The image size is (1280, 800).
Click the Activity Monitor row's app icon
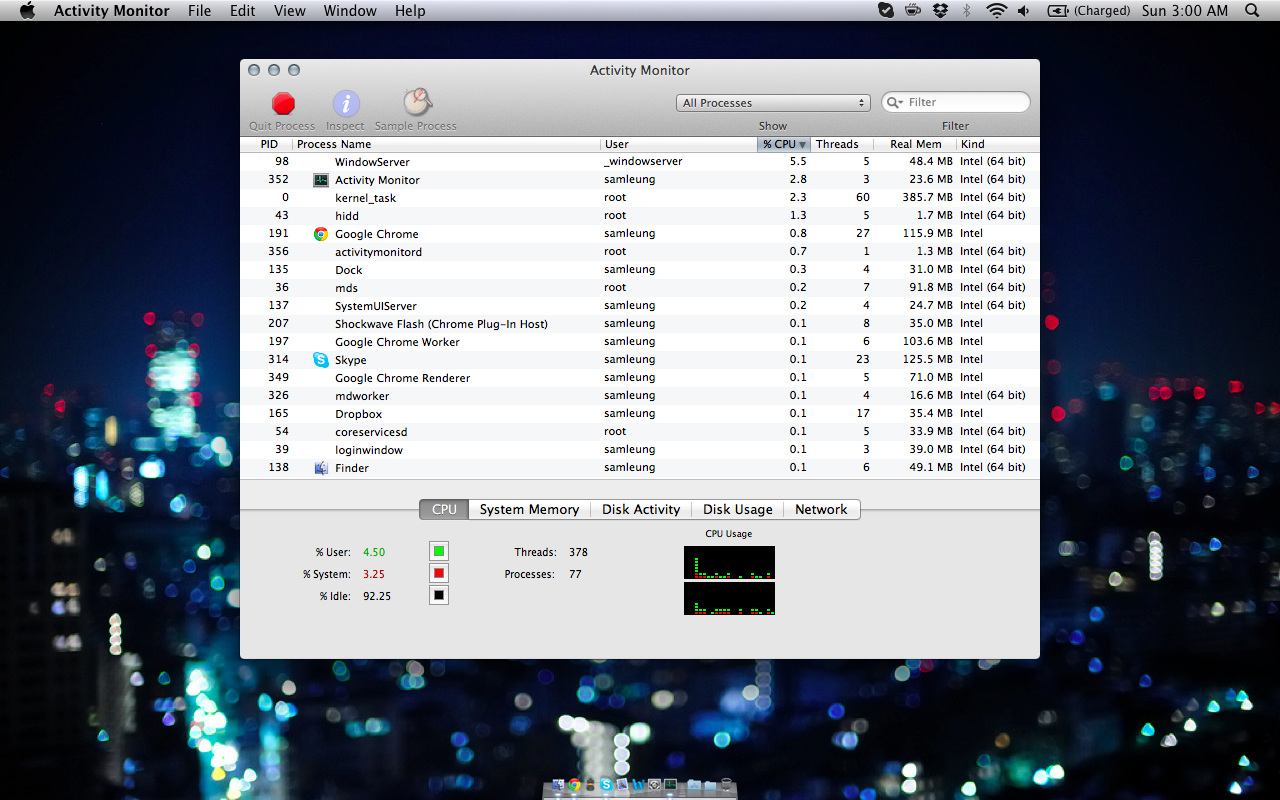coord(321,180)
